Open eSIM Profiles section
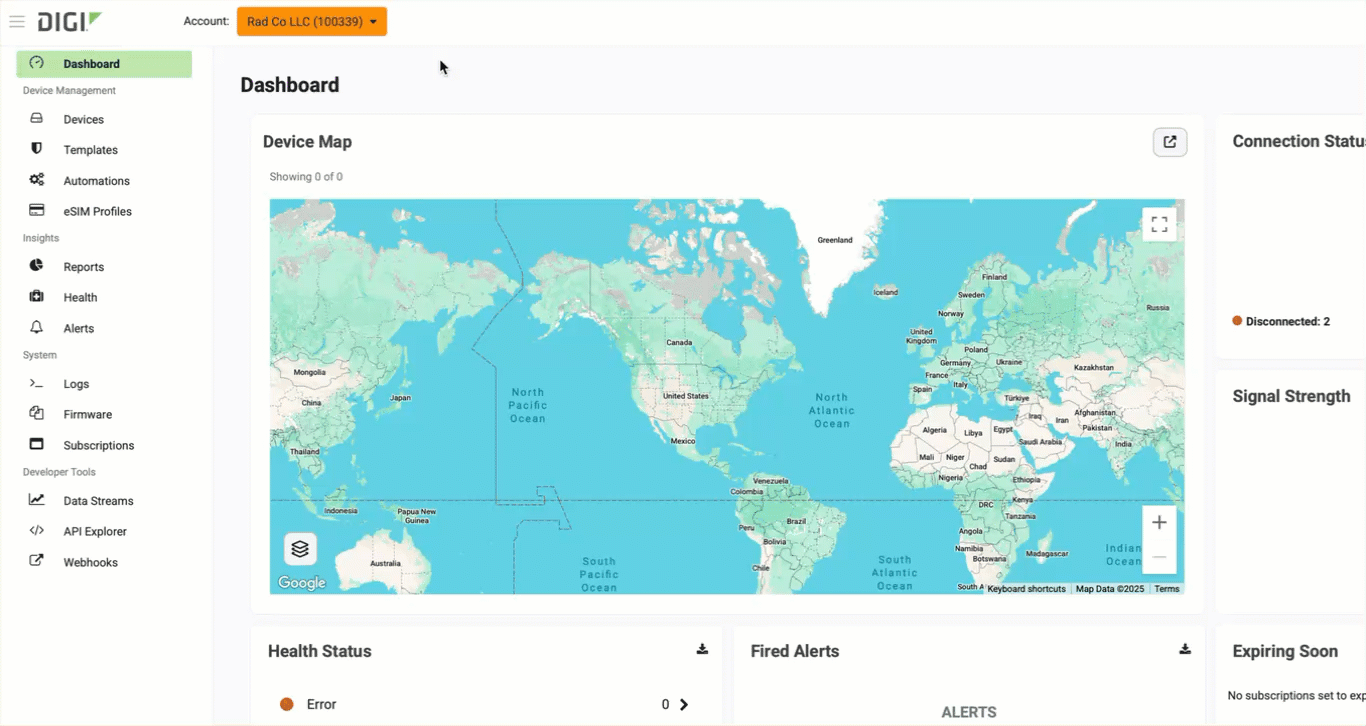Viewport: 1366px width, 726px height. tap(97, 211)
